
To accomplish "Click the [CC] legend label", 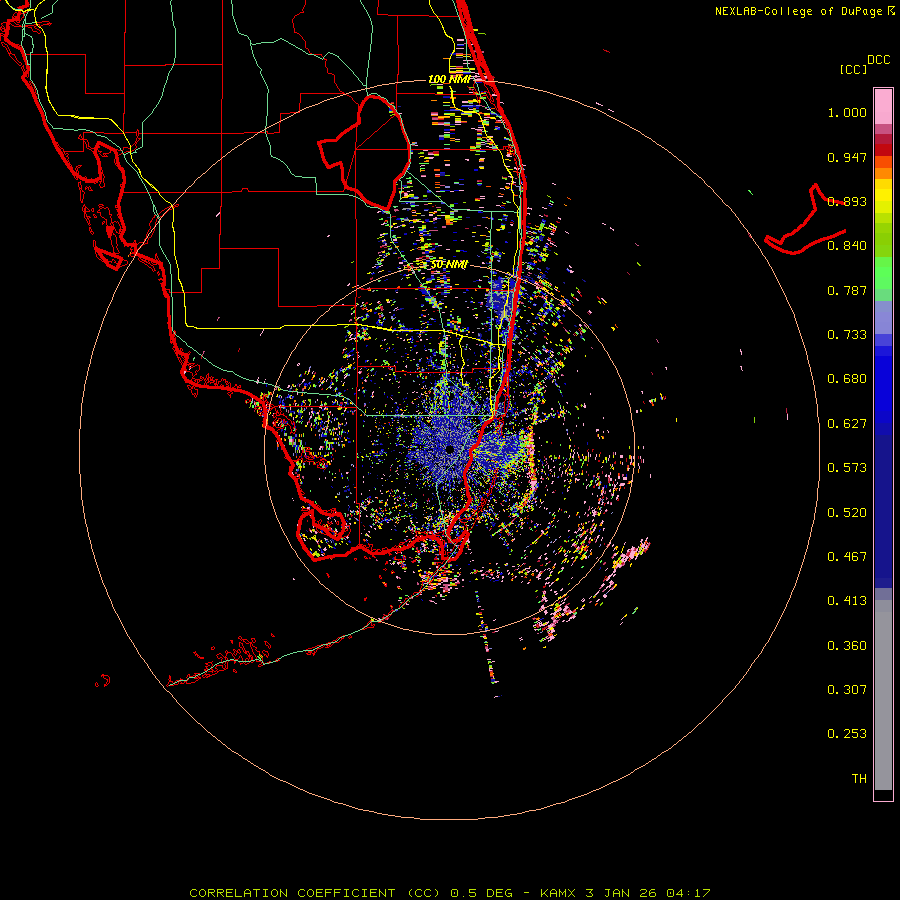I will pos(853,69).
